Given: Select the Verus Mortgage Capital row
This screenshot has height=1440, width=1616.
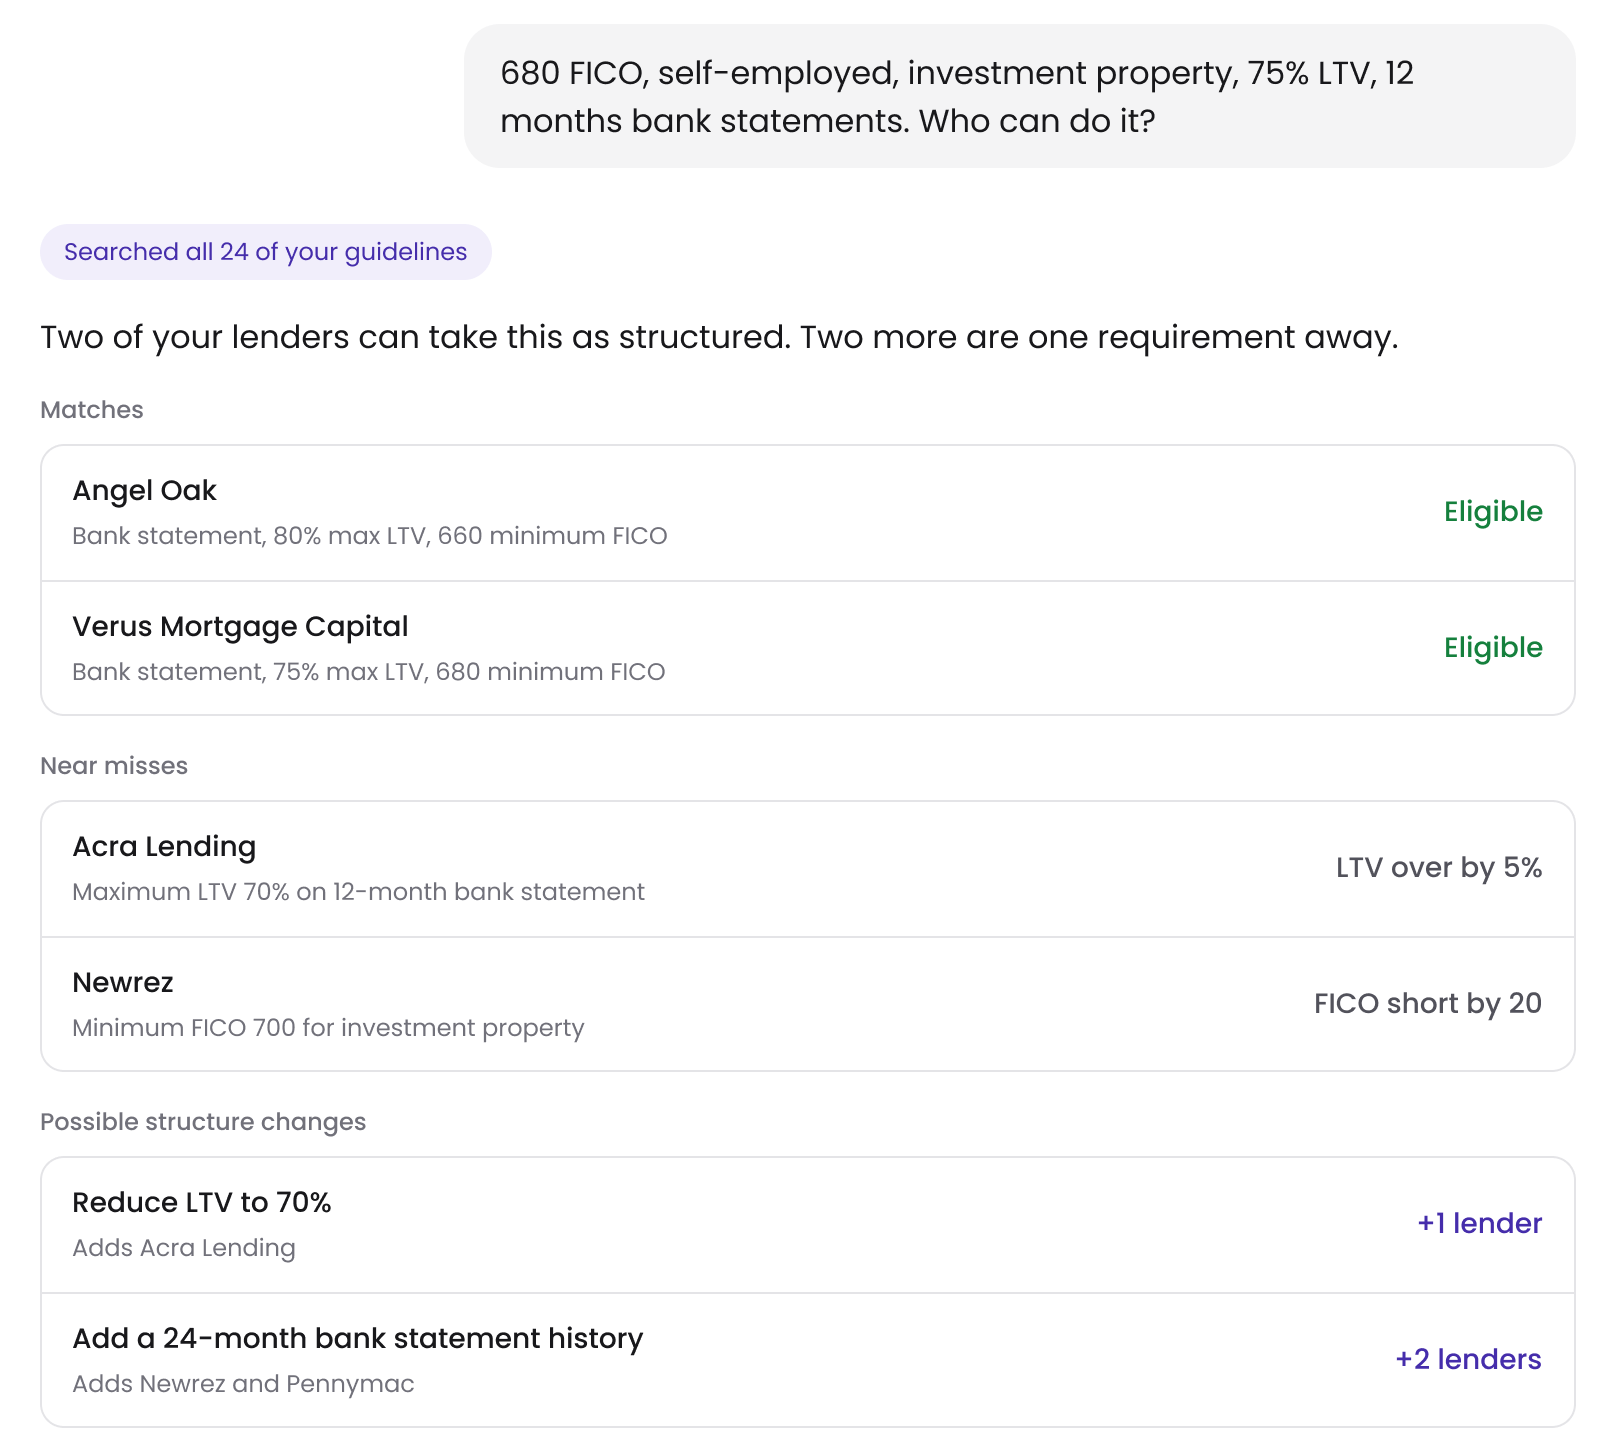Looking at the screenshot, I should [808, 648].
